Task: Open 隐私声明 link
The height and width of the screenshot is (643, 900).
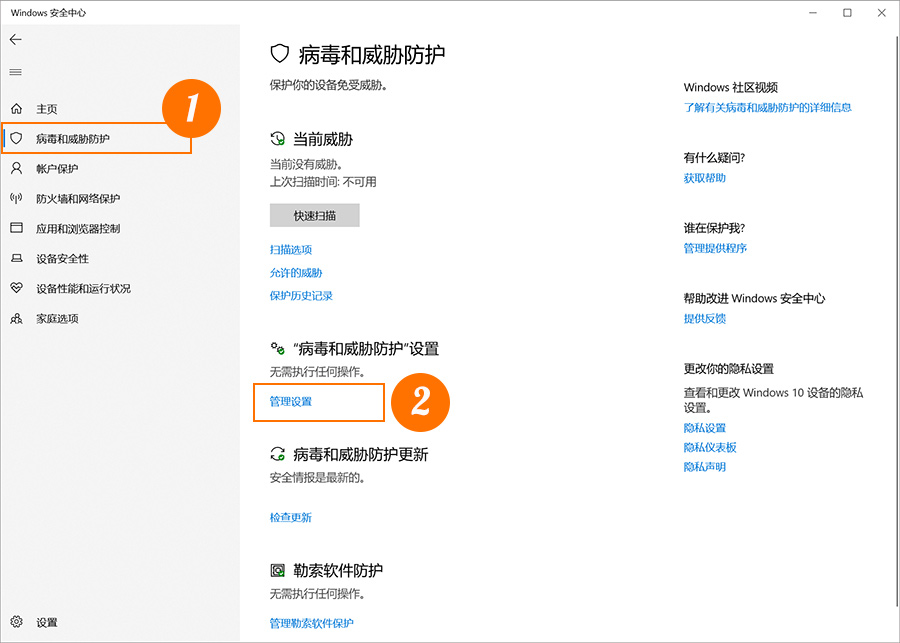Action: (x=705, y=467)
